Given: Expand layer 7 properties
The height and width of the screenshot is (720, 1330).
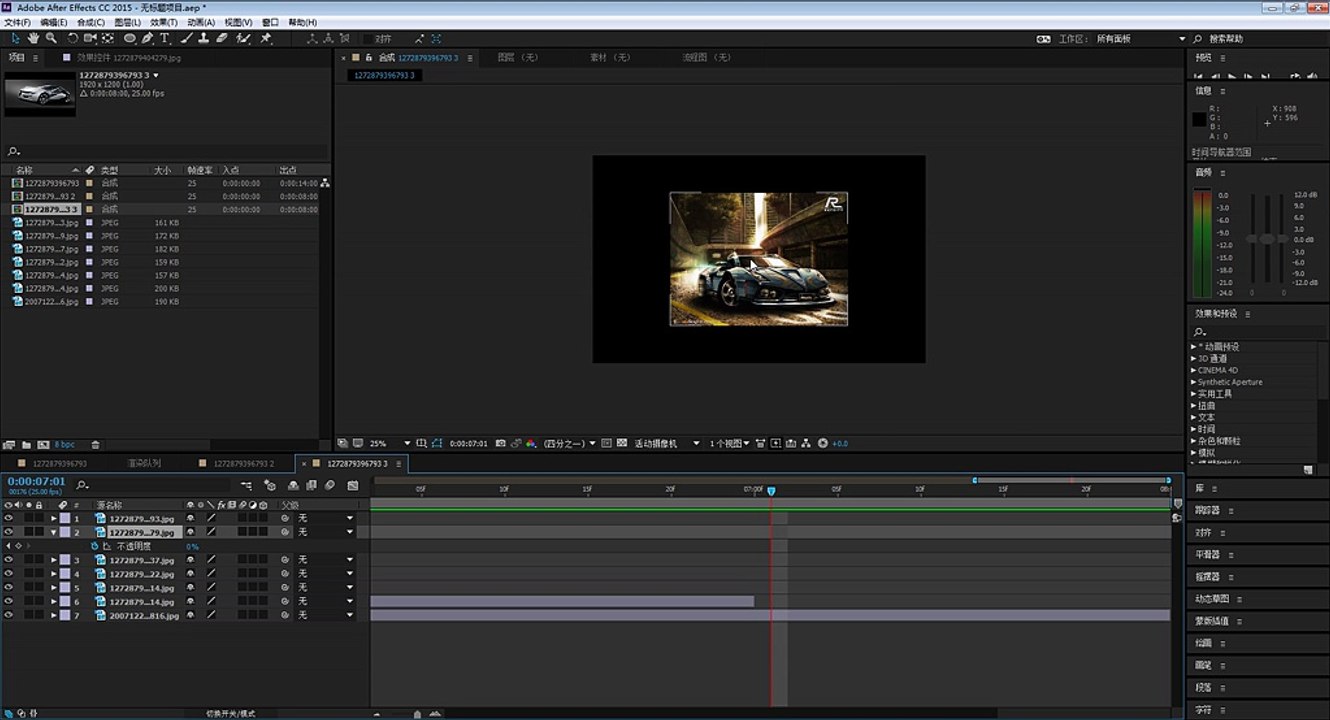Looking at the screenshot, I should [x=54, y=615].
